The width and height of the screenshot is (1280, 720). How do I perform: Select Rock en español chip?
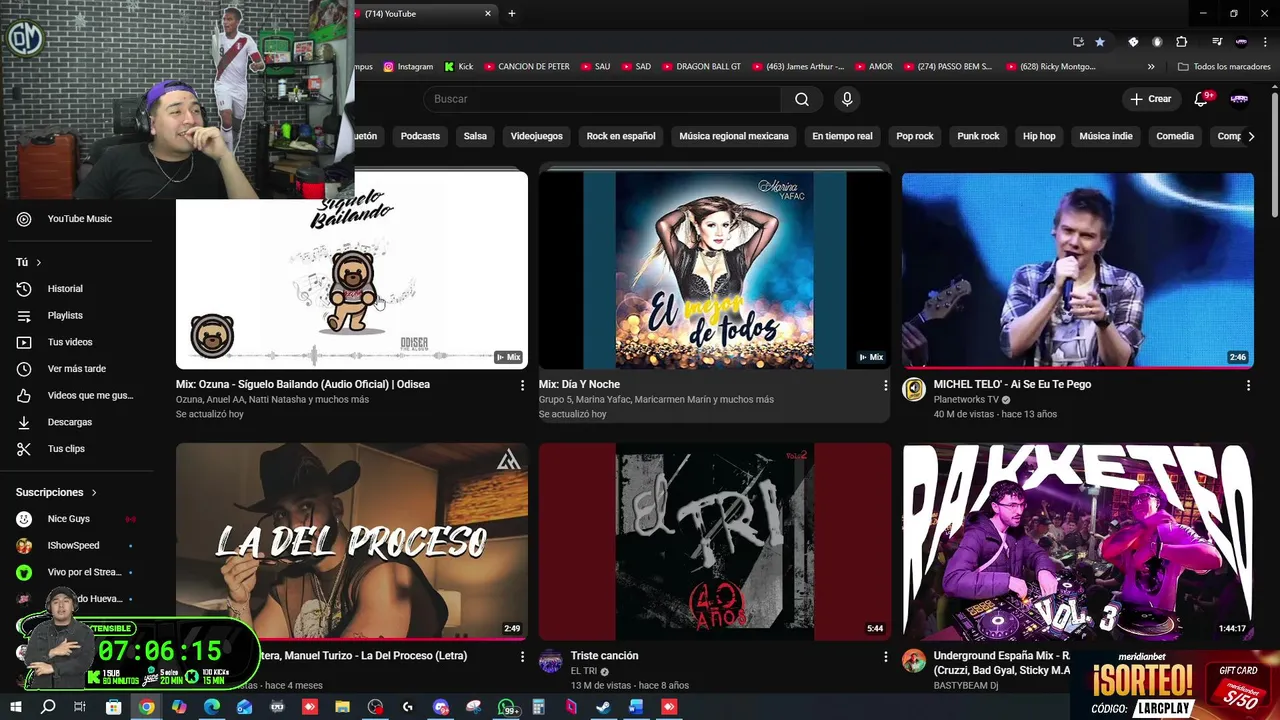point(621,136)
